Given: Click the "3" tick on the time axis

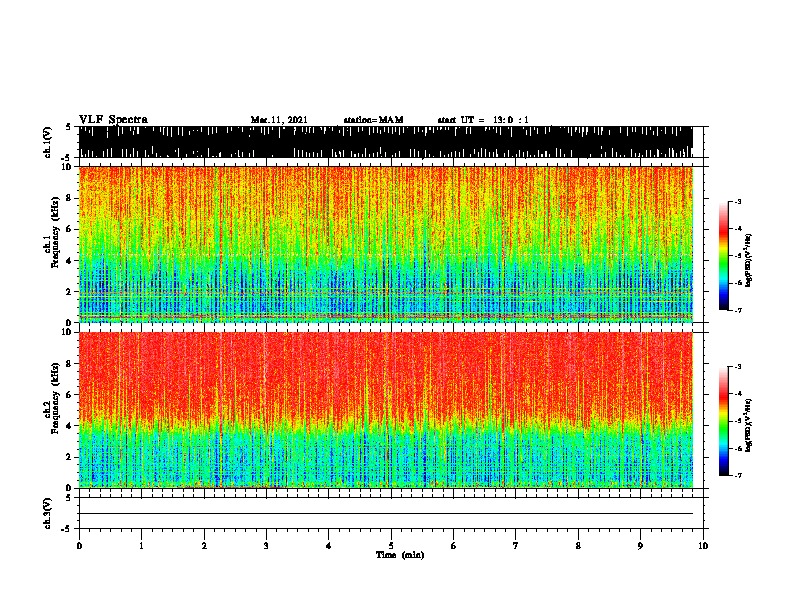Looking at the screenshot, I should pyautogui.click(x=266, y=546).
